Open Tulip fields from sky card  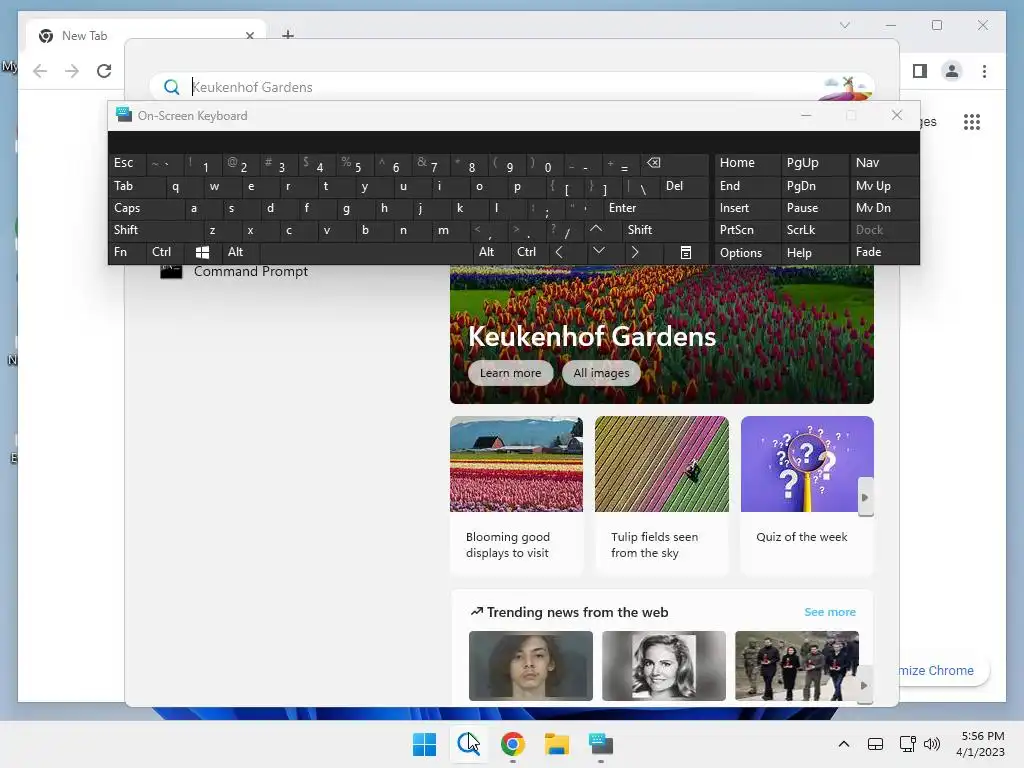coord(662,495)
